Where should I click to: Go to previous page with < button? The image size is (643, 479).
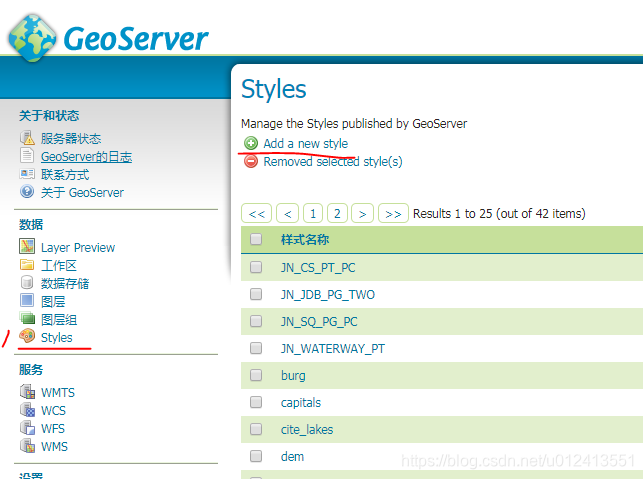(x=287, y=213)
